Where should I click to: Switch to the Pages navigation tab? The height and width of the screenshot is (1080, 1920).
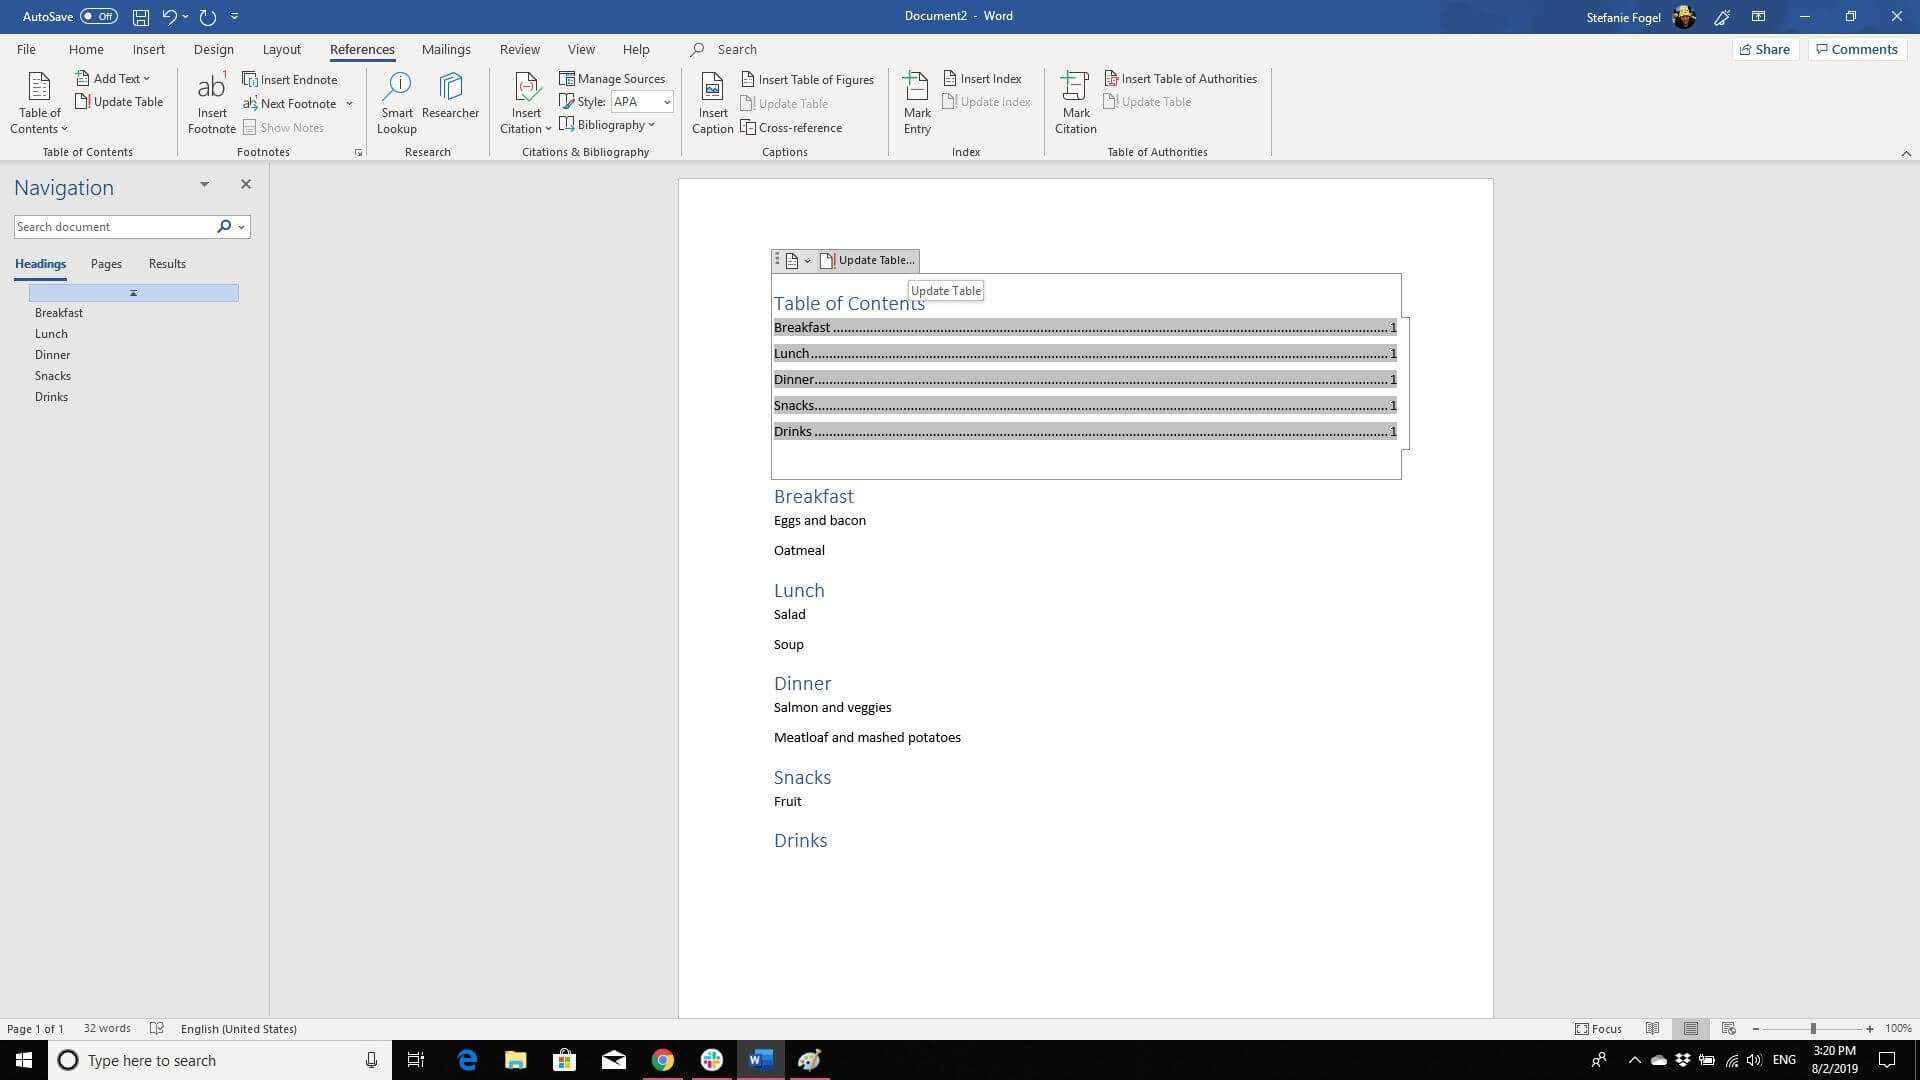tap(105, 262)
